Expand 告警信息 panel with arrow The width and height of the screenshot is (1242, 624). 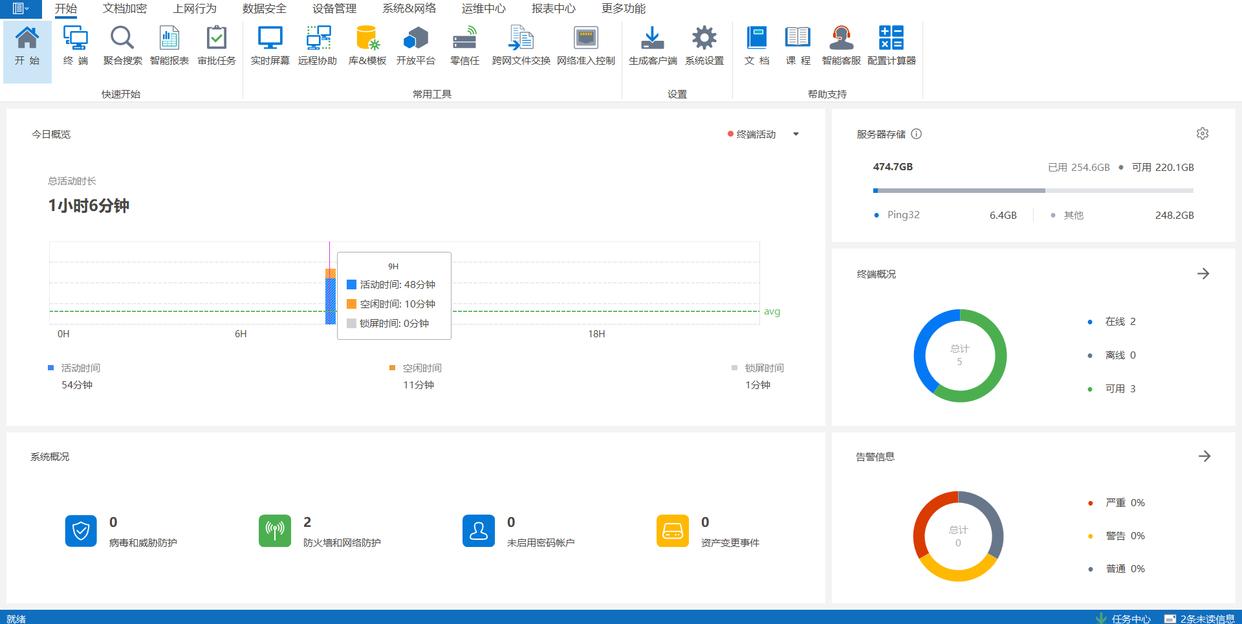tap(1204, 456)
